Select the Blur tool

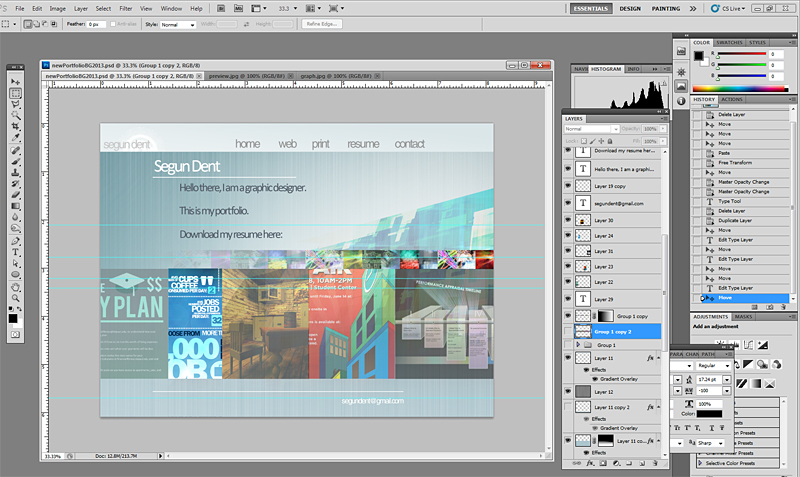(x=15, y=217)
